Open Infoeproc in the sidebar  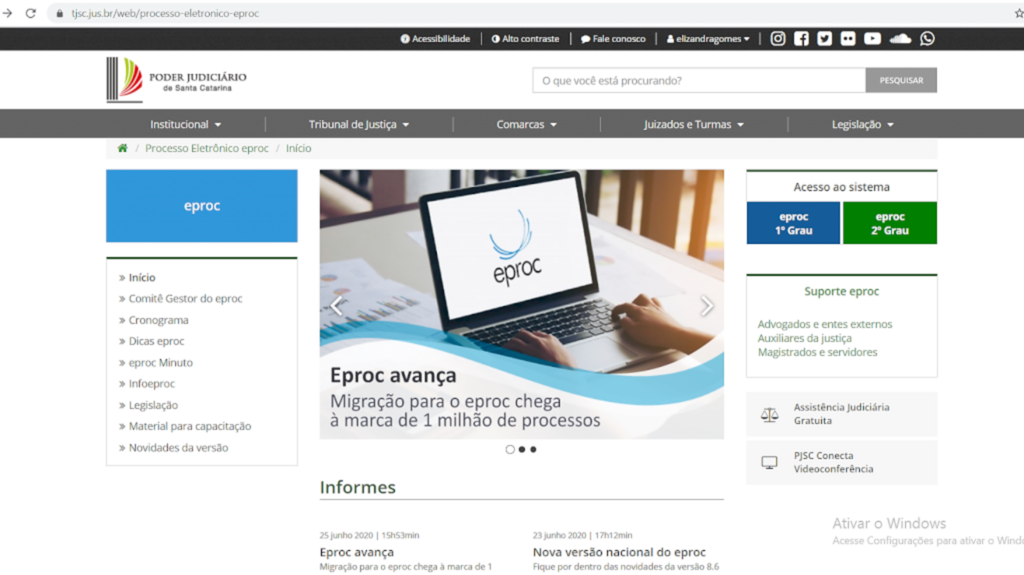pyautogui.click(x=152, y=384)
